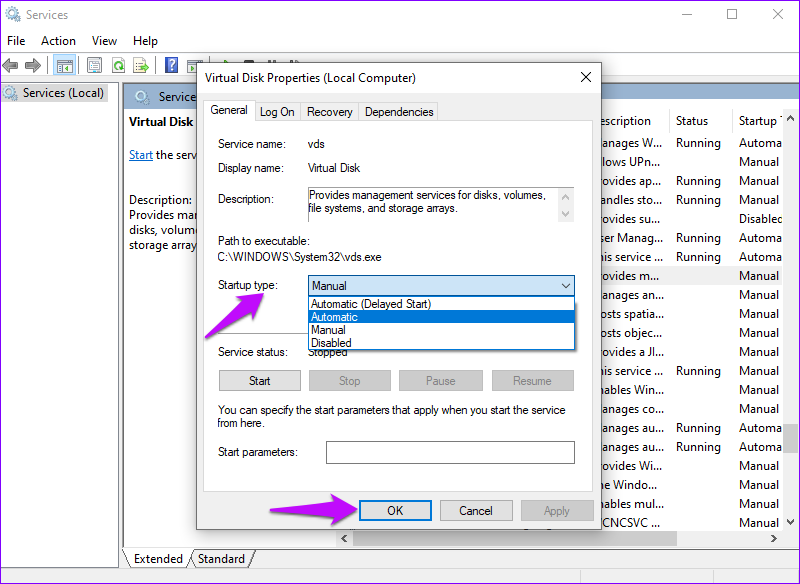Click the greyed-out Pause button
This screenshot has width=800, height=584.
tap(441, 380)
